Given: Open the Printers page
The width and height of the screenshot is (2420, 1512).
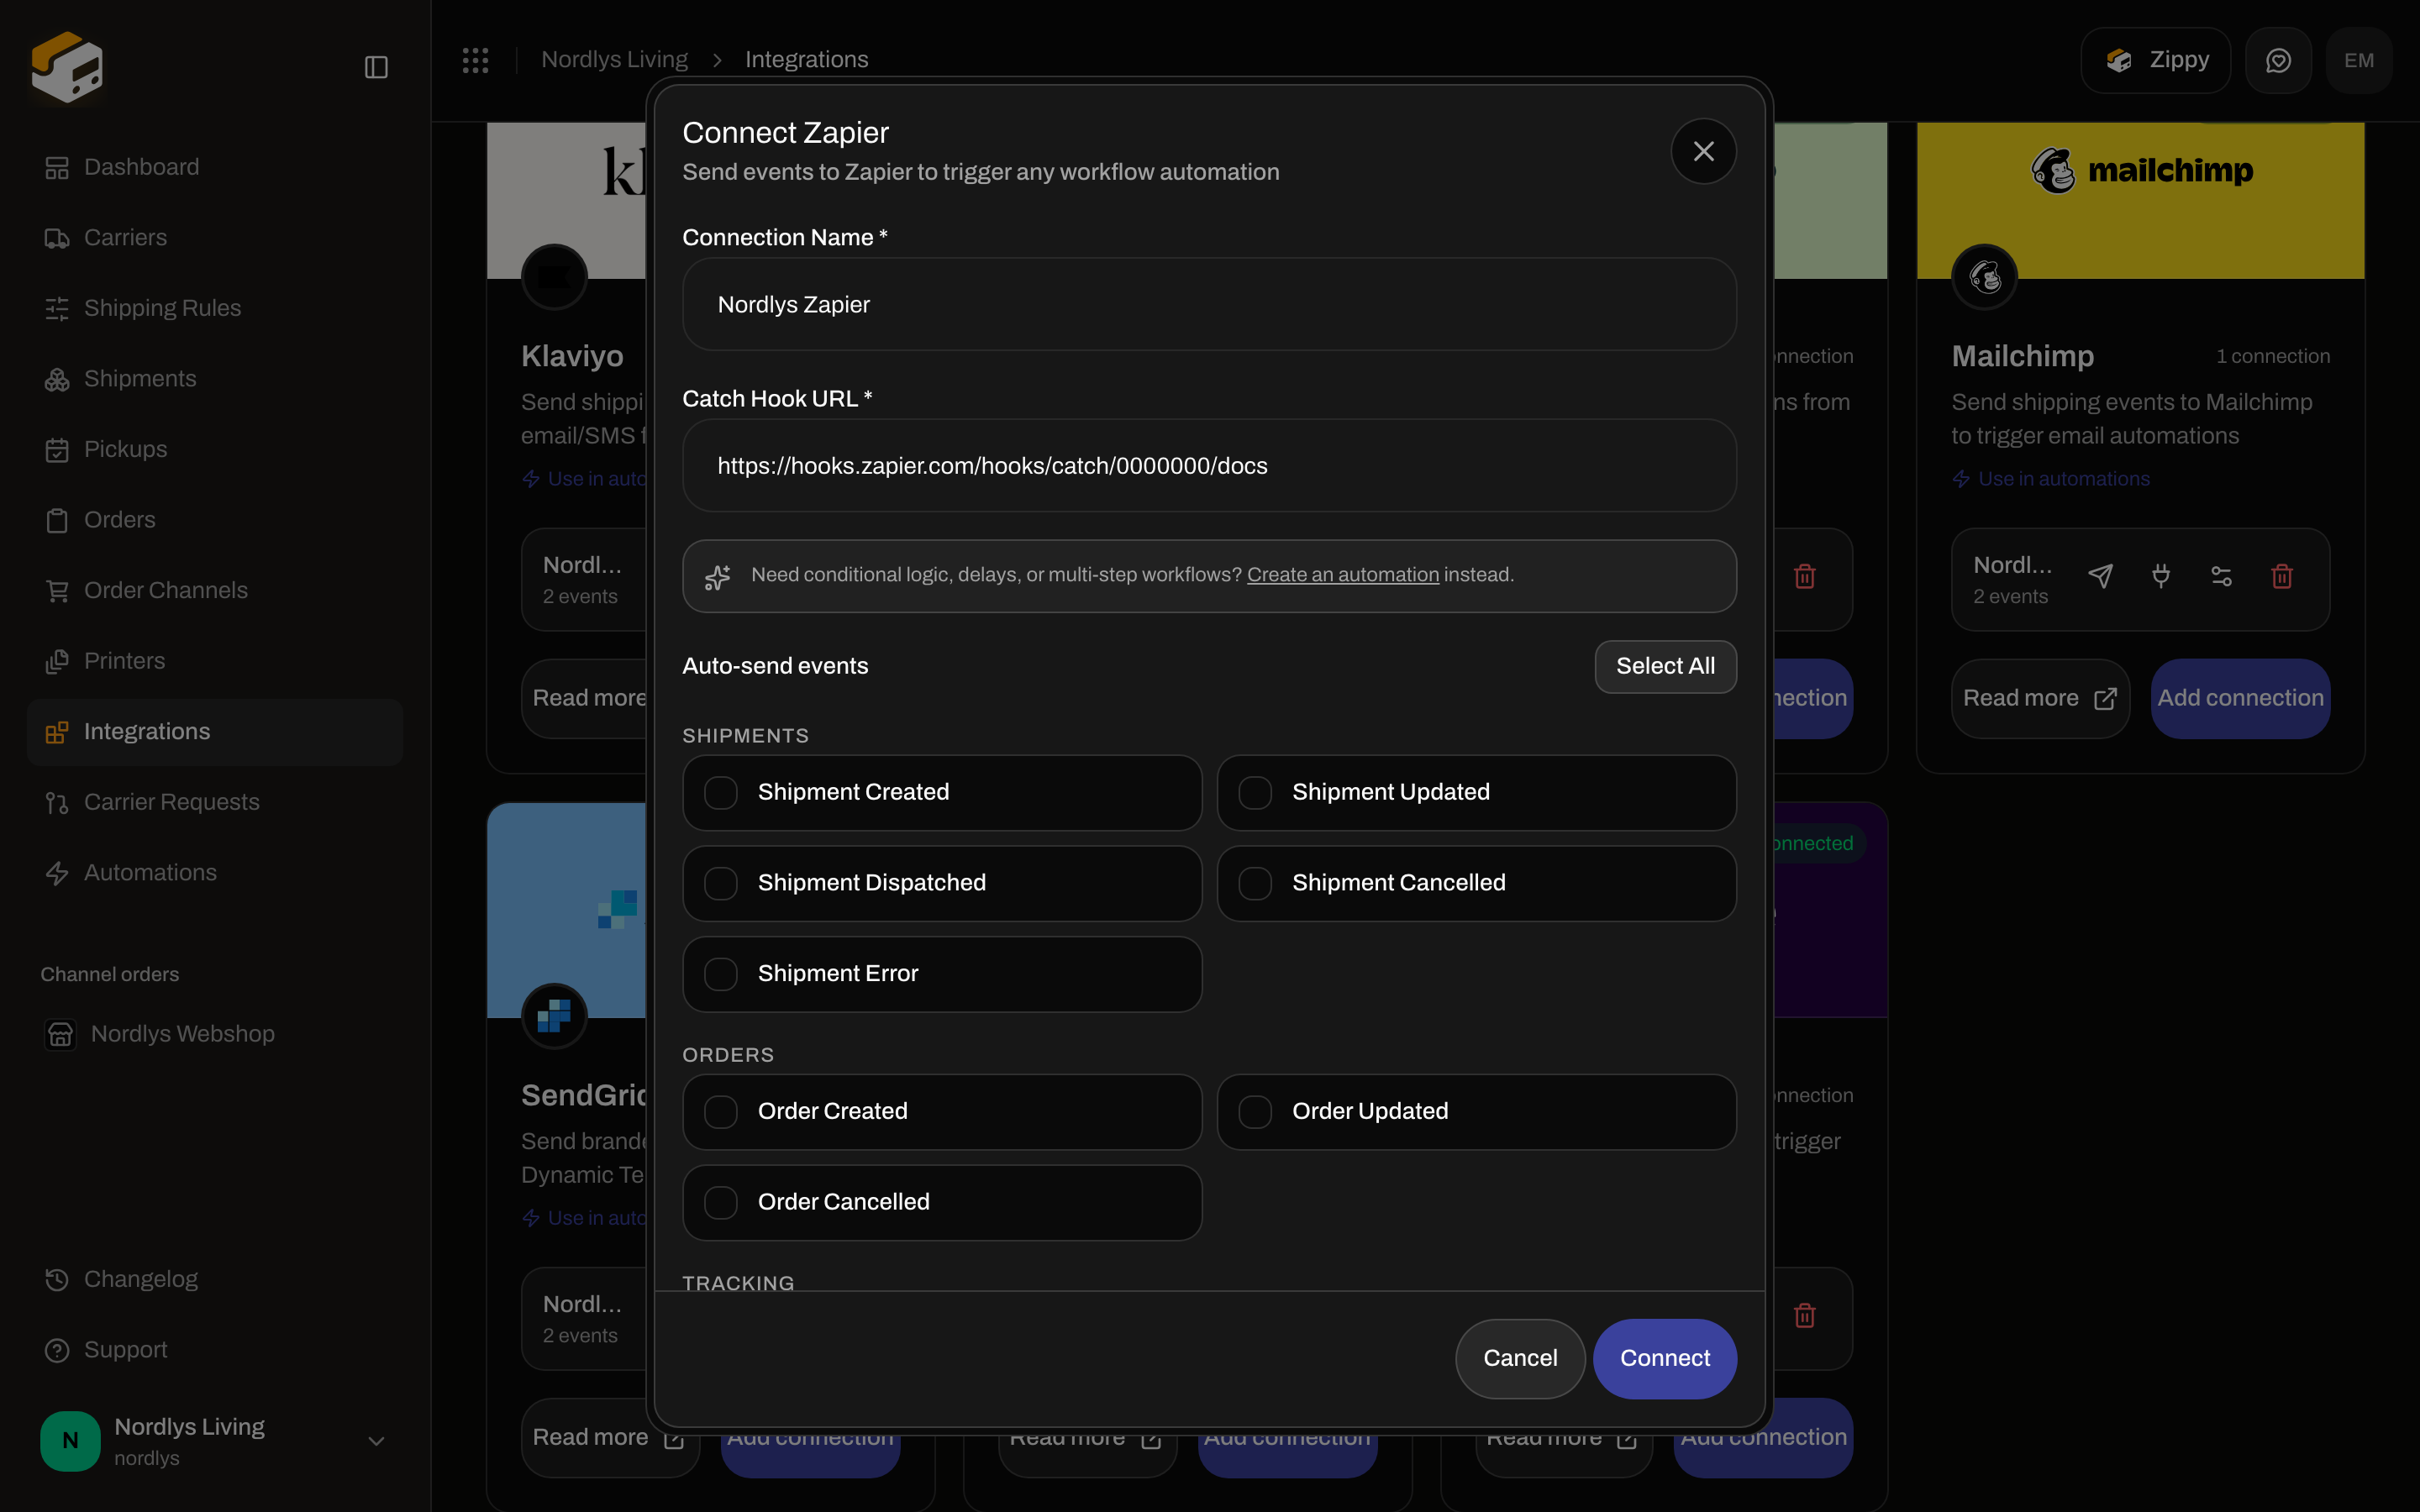Looking at the screenshot, I should tap(215, 661).
